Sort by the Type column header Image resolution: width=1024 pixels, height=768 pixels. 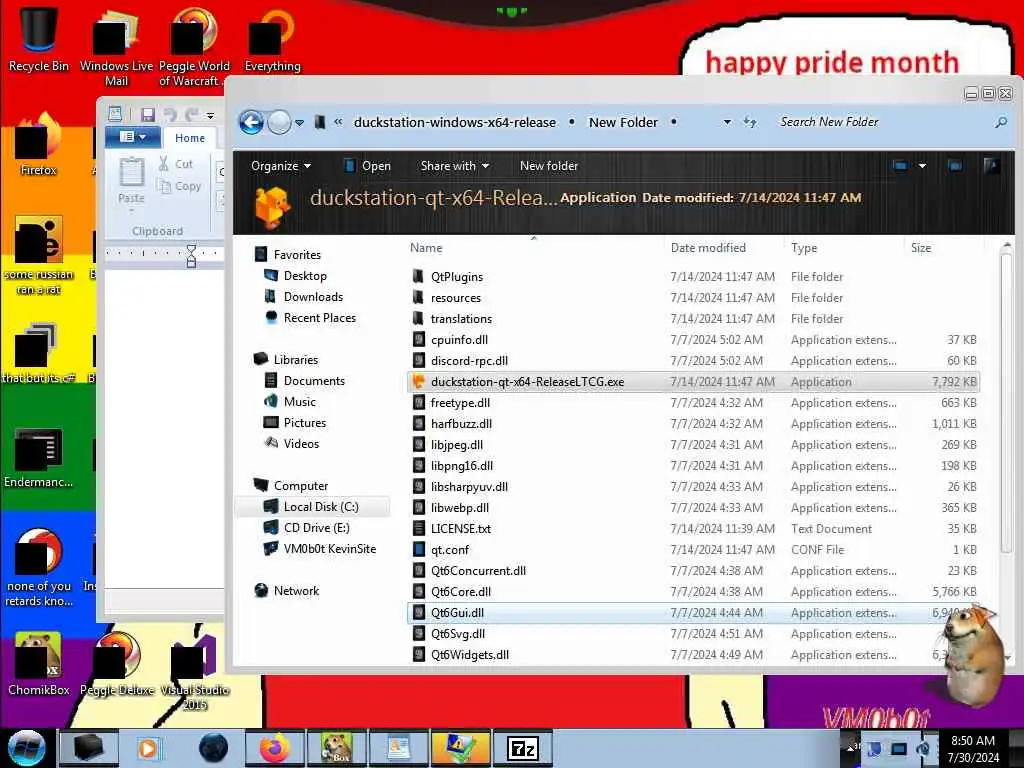tap(804, 248)
